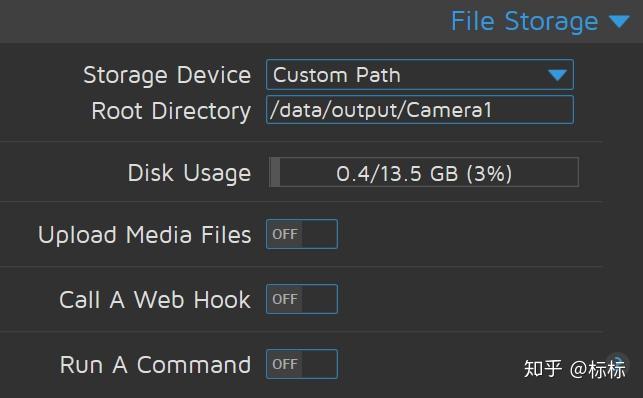Viewport: 643px width, 398px height.
Task: Focus the Root Directory path input field
Action: point(420,109)
